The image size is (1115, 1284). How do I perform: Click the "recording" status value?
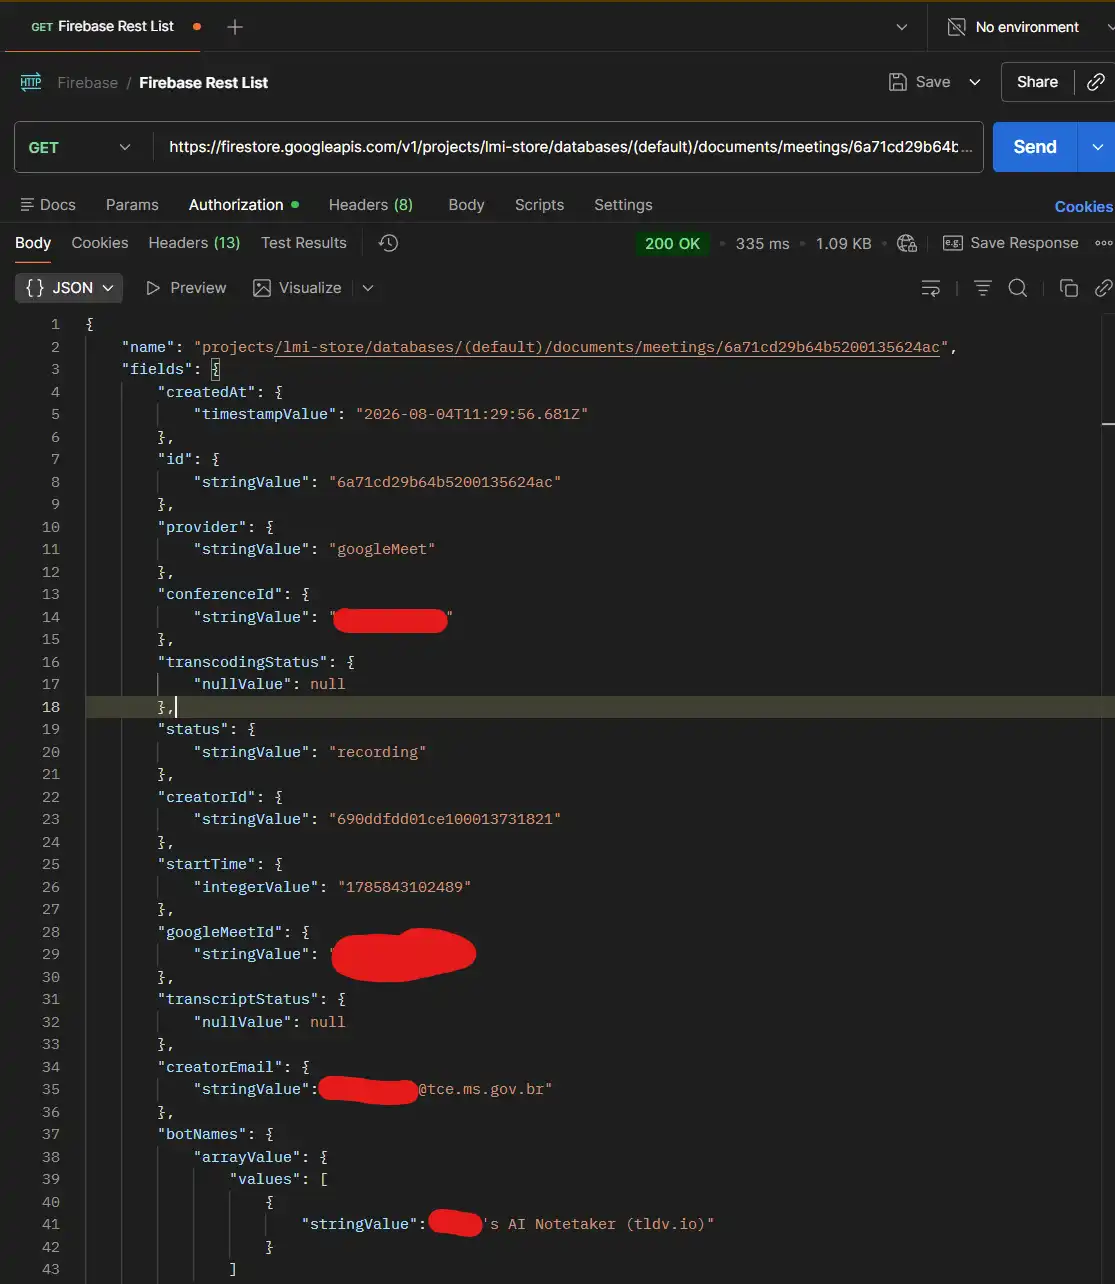coord(377,752)
